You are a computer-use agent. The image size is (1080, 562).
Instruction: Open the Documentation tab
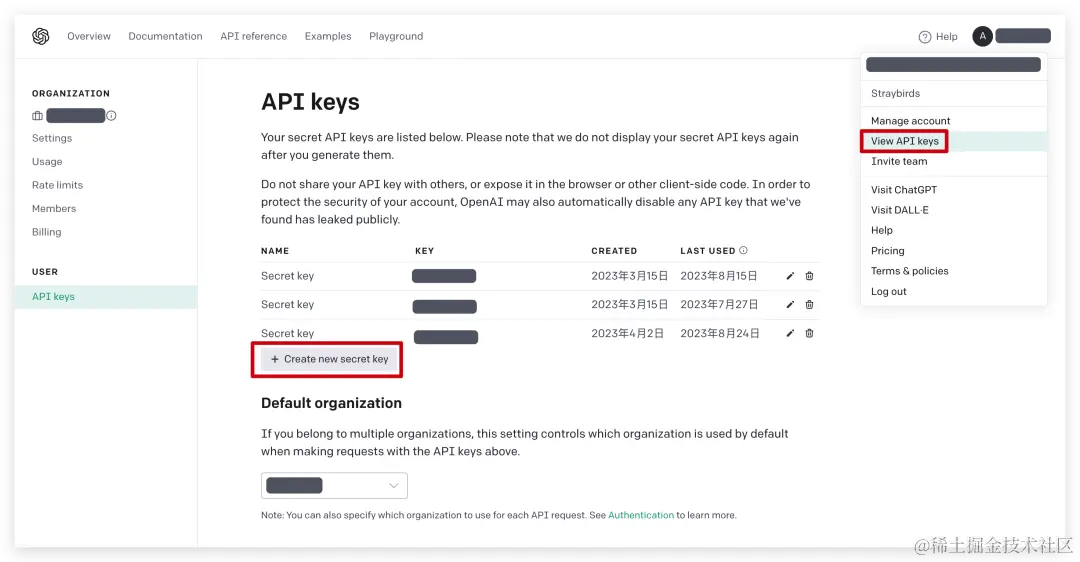click(165, 36)
